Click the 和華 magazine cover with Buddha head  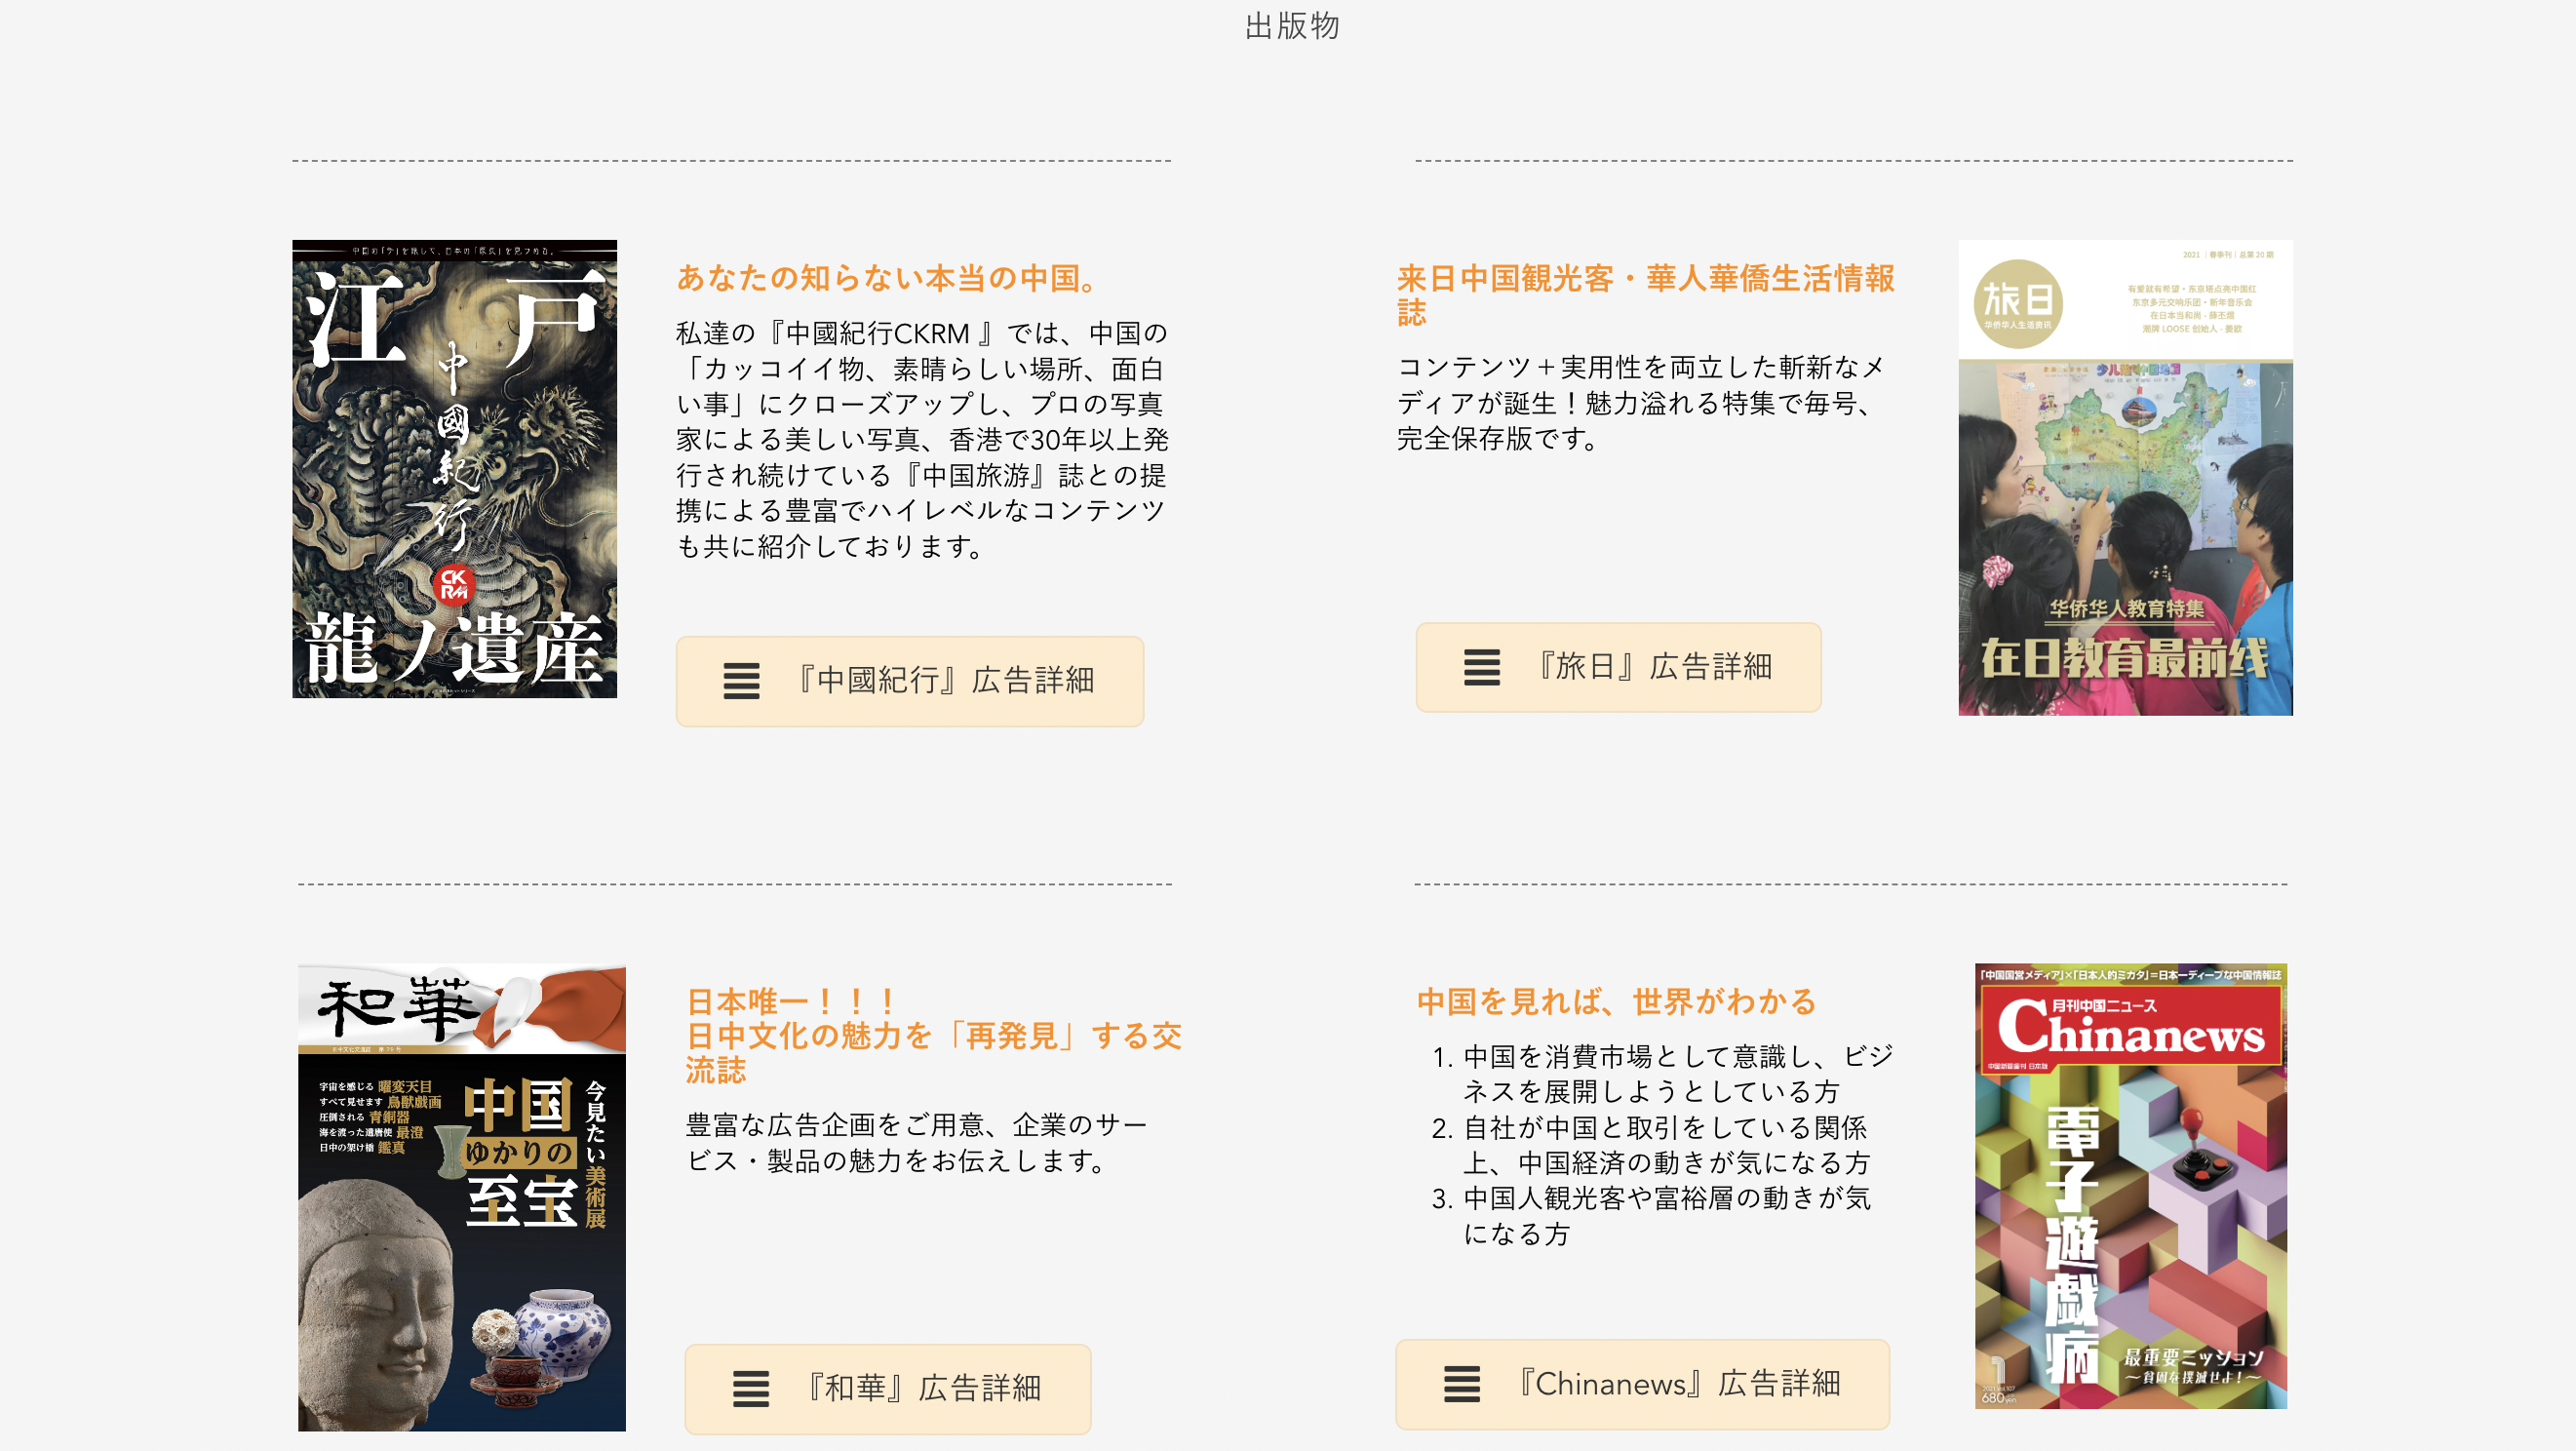pos(461,1197)
